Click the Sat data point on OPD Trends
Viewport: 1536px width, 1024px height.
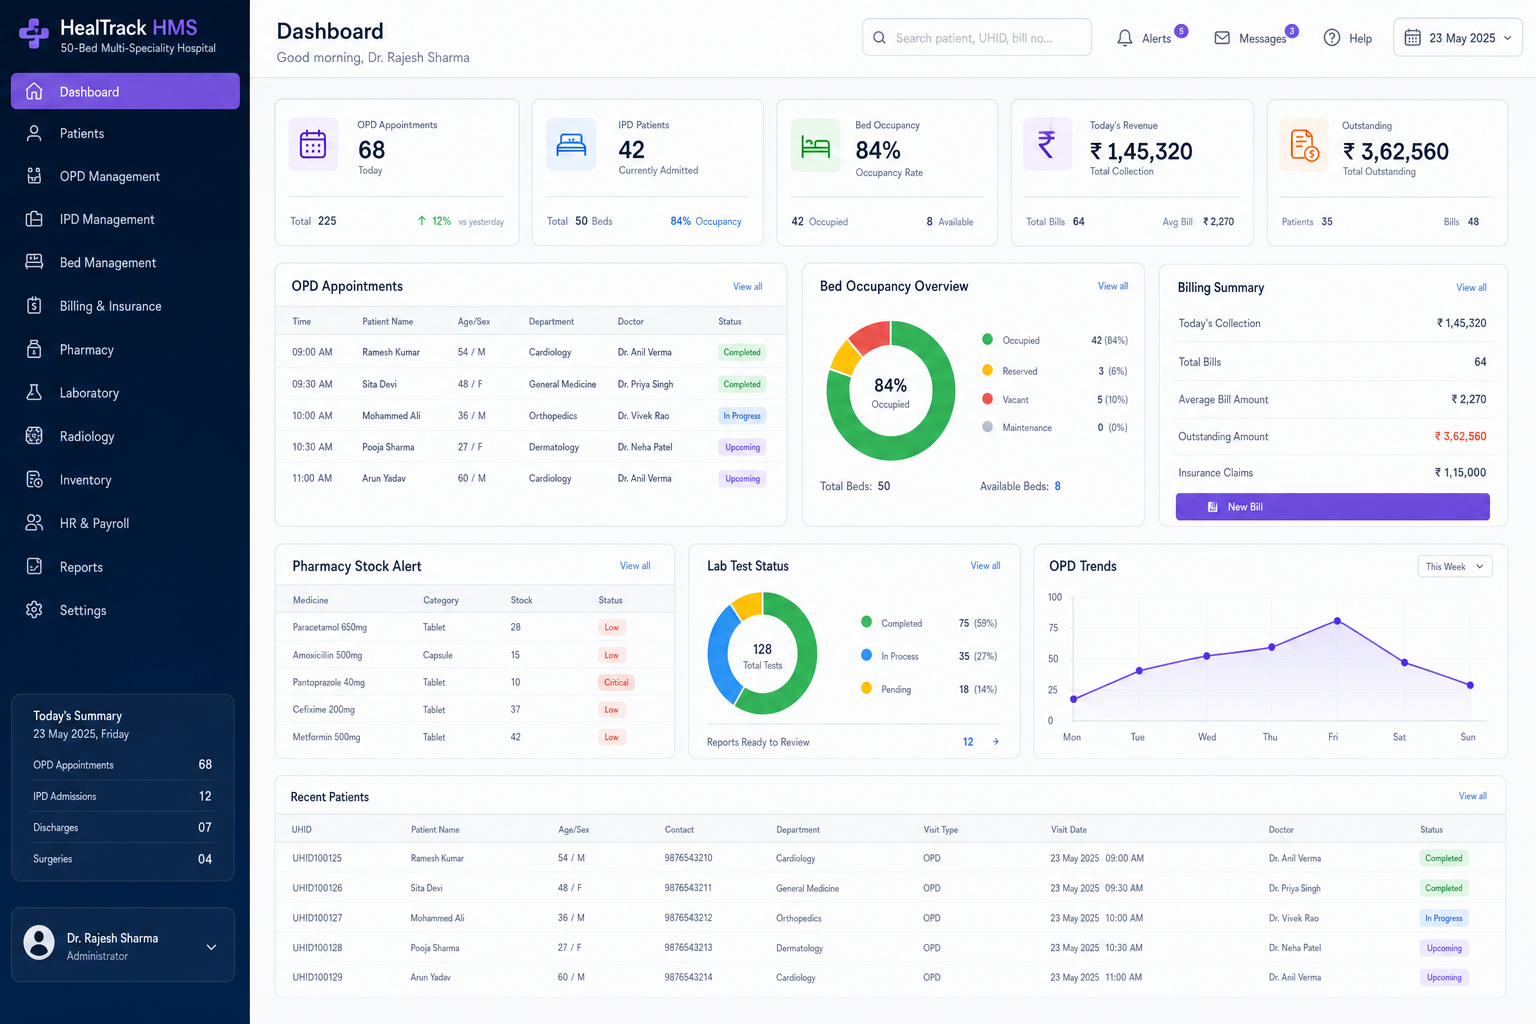tap(1404, 663)
